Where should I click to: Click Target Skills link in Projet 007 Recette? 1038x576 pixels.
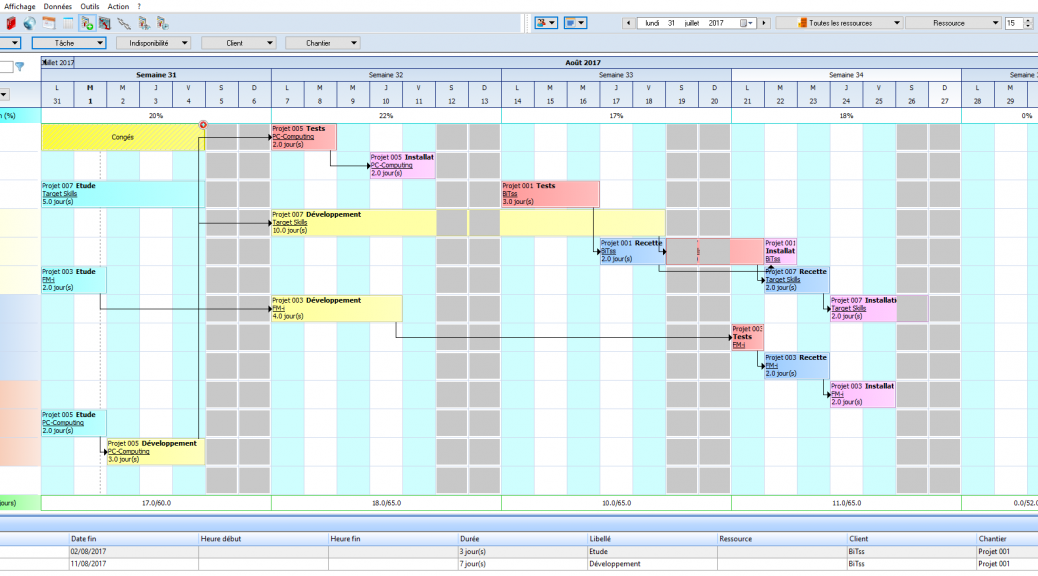tap(782, 280)
